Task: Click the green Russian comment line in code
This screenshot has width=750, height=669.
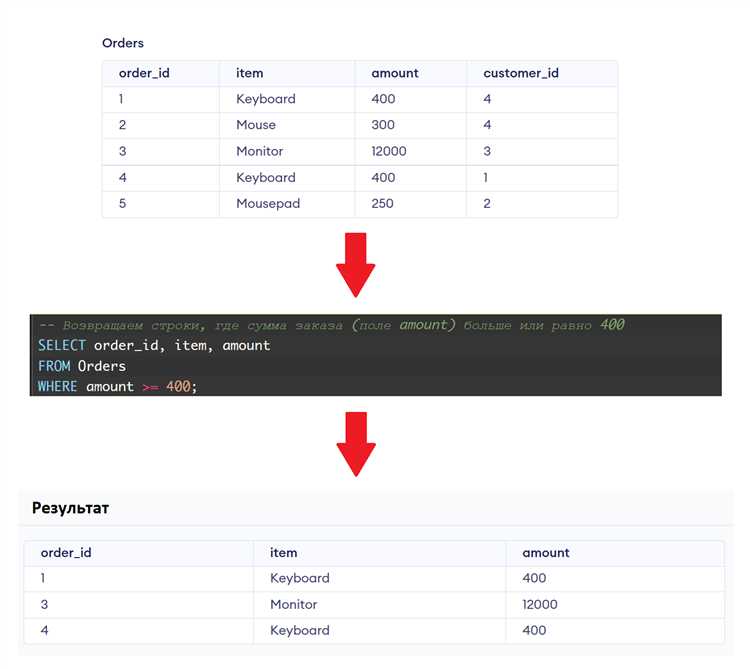Action: 330,325
